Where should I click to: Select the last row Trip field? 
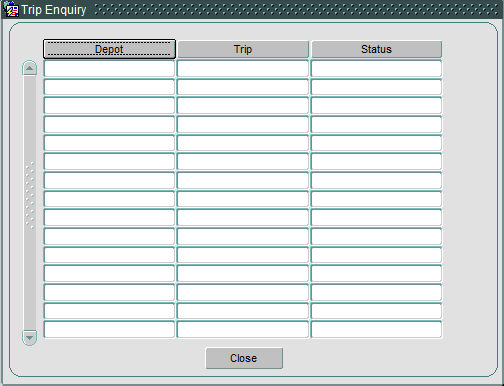coord(243,330)
